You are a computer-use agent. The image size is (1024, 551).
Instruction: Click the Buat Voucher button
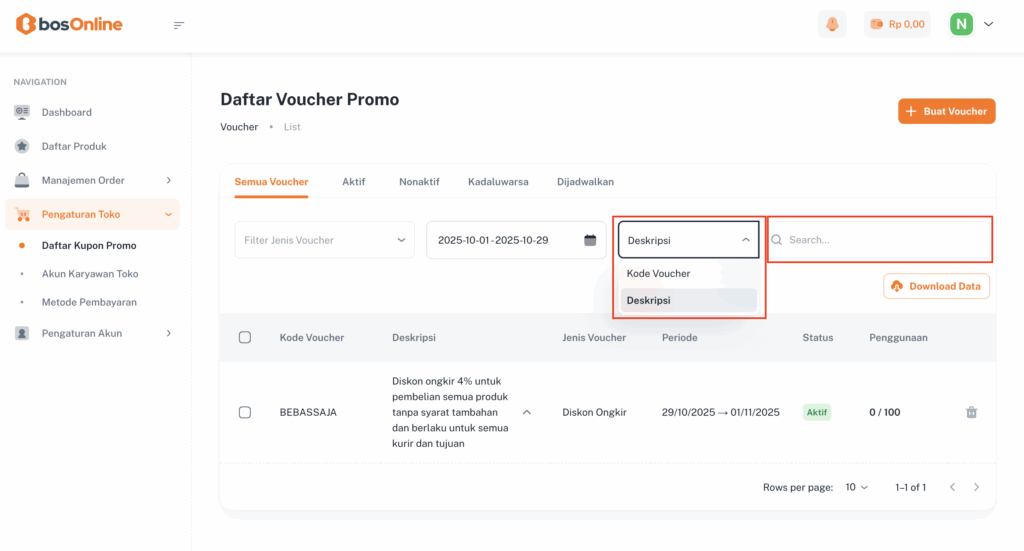pyautogui.click(x=946, y=111)
